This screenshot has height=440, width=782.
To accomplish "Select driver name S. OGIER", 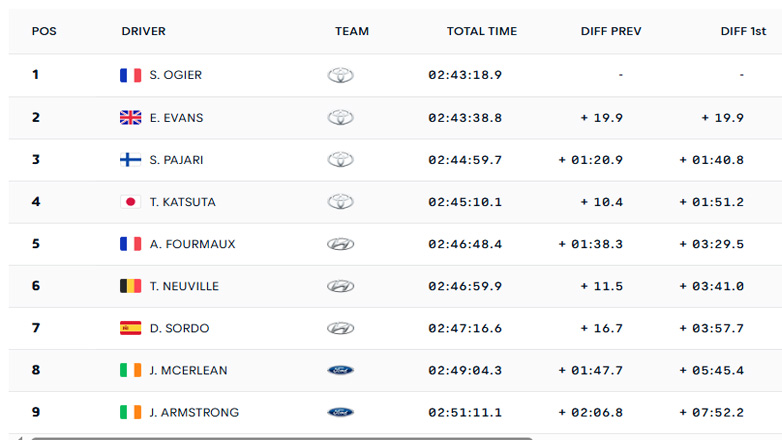I will coord(176,75).
